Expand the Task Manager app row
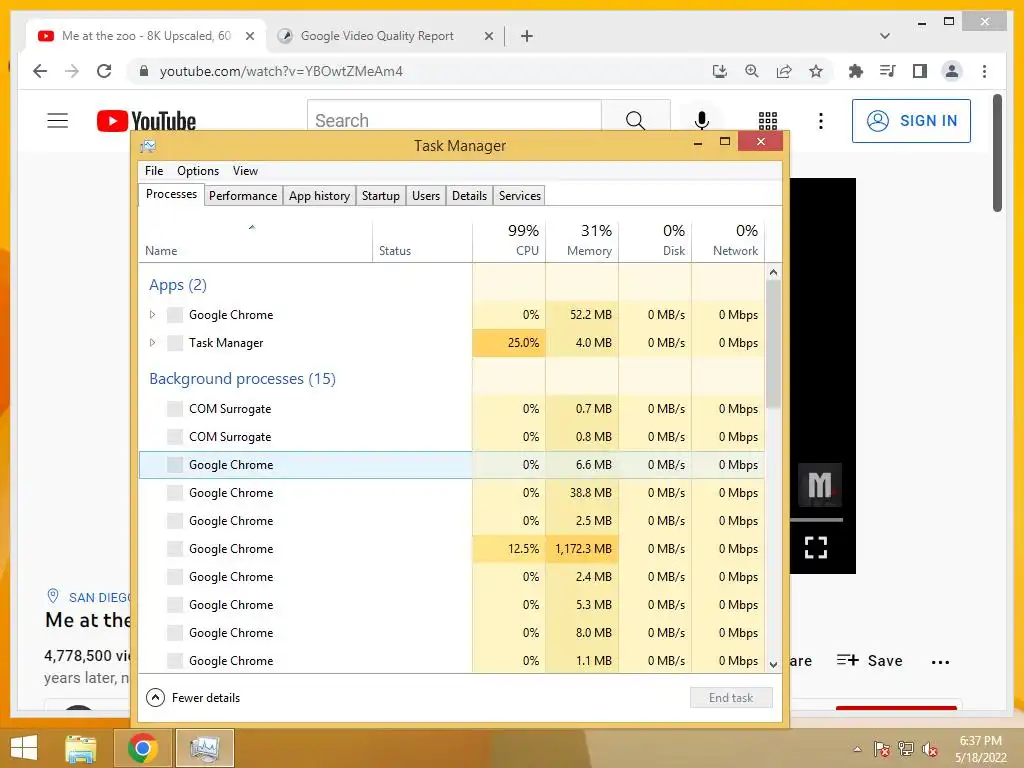The width and height of the screenshot is (1024, 768). [x=152, y=343]
